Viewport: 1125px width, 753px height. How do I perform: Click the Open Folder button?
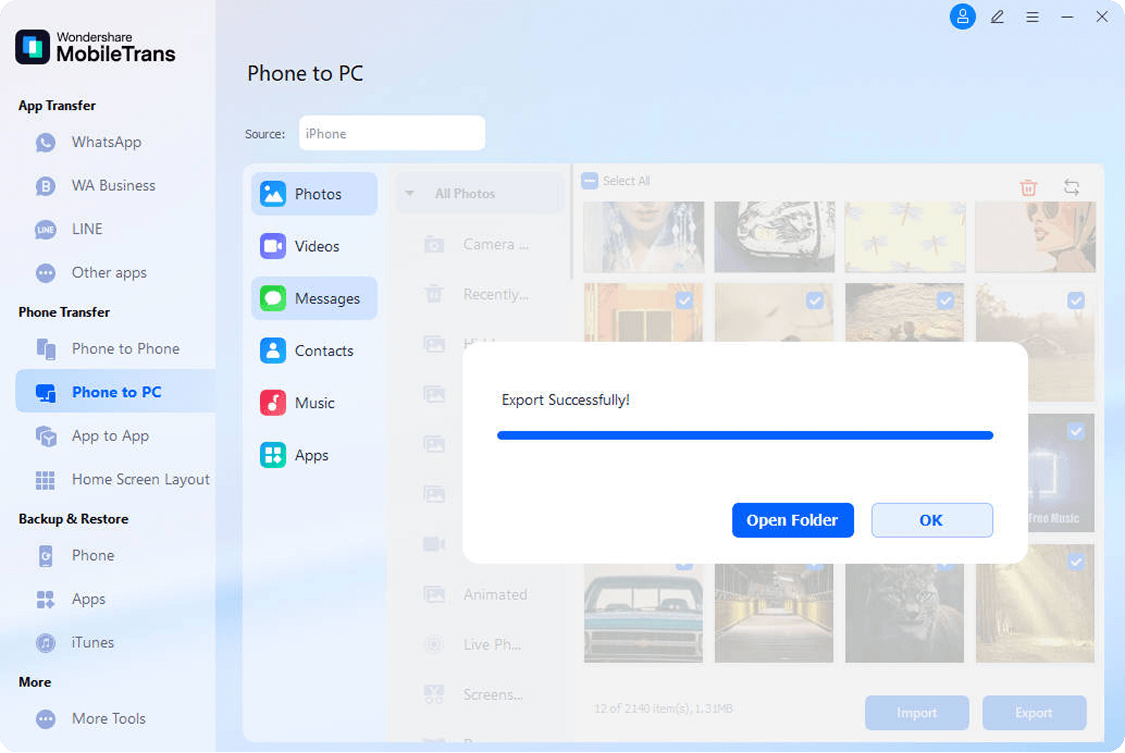[x=792, y=520]
